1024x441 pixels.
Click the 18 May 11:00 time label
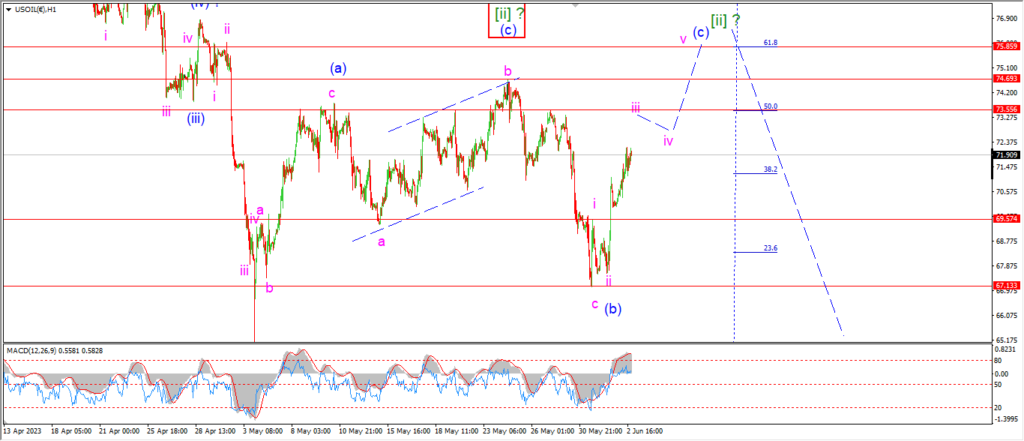455,431
